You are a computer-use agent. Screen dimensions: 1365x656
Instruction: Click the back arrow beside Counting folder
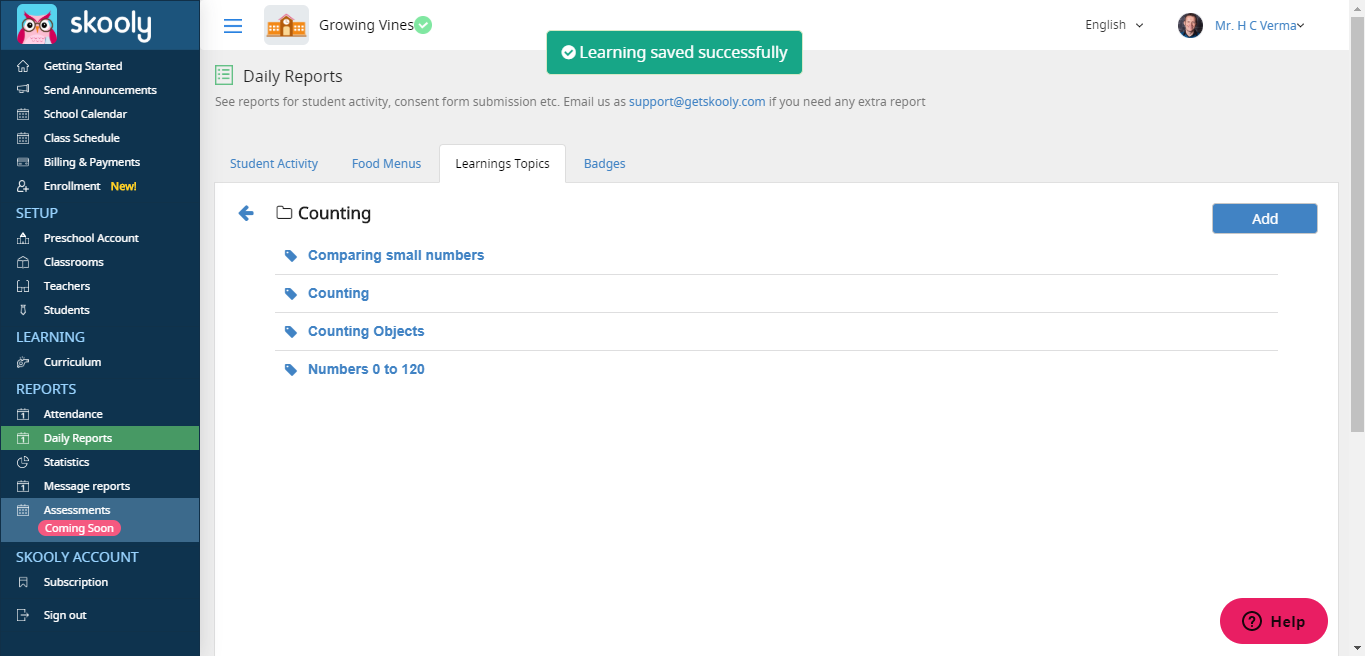tap(246, 213)
